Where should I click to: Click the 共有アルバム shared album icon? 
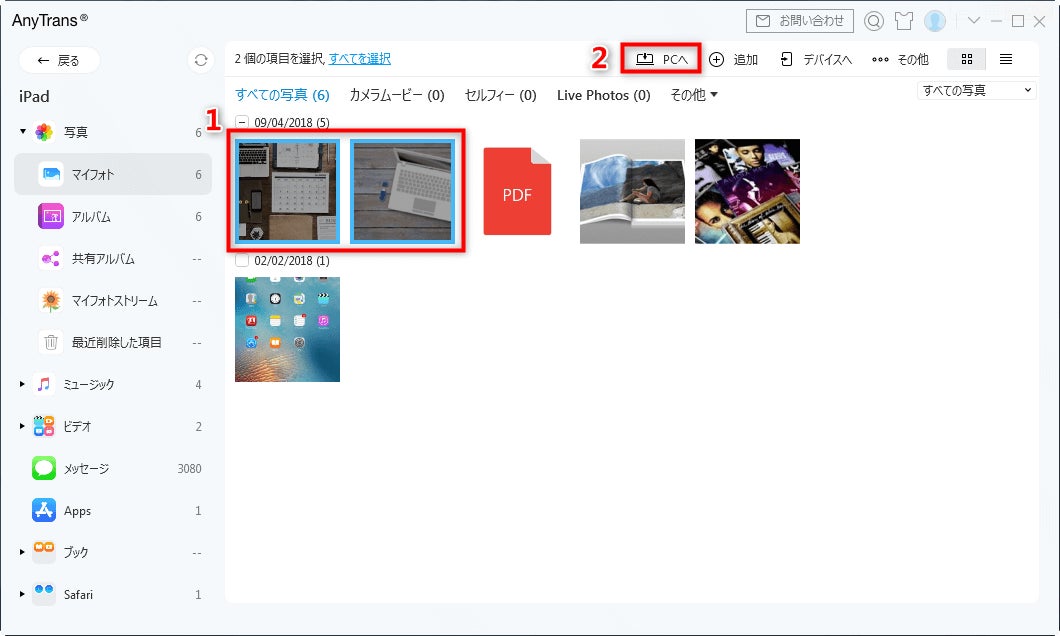click(51, 258)
